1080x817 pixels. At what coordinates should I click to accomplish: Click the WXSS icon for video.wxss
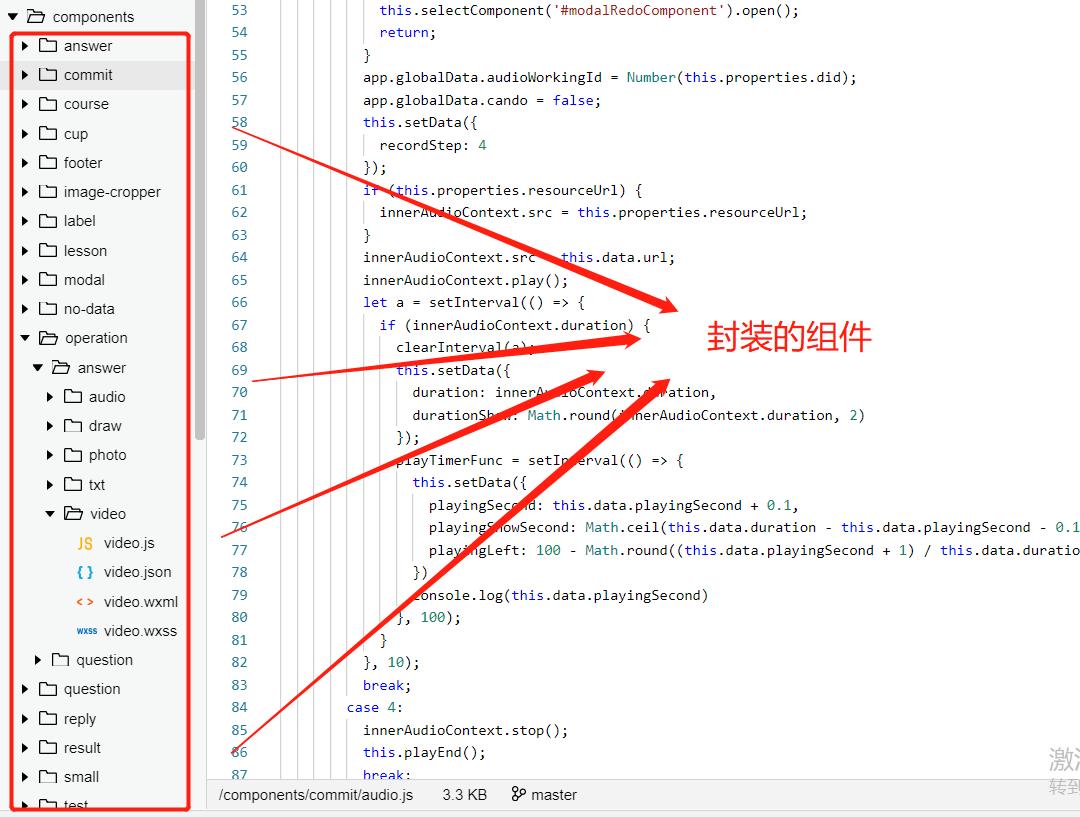click(x=86, y=631)
